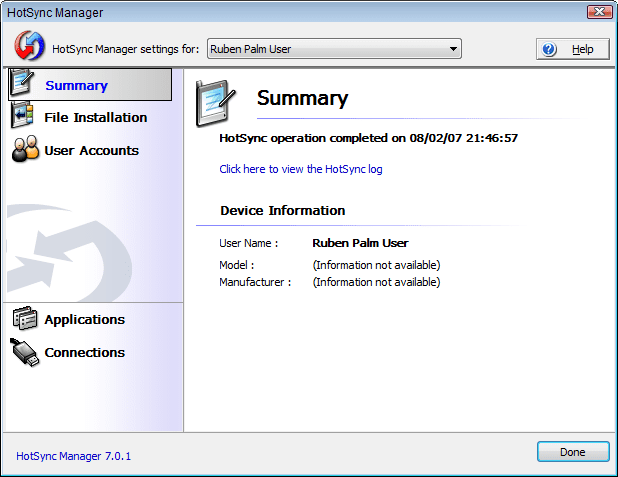Click Manufacturer's Information not available value
Viewport: 618px width, 477px height.
point(376,282)
